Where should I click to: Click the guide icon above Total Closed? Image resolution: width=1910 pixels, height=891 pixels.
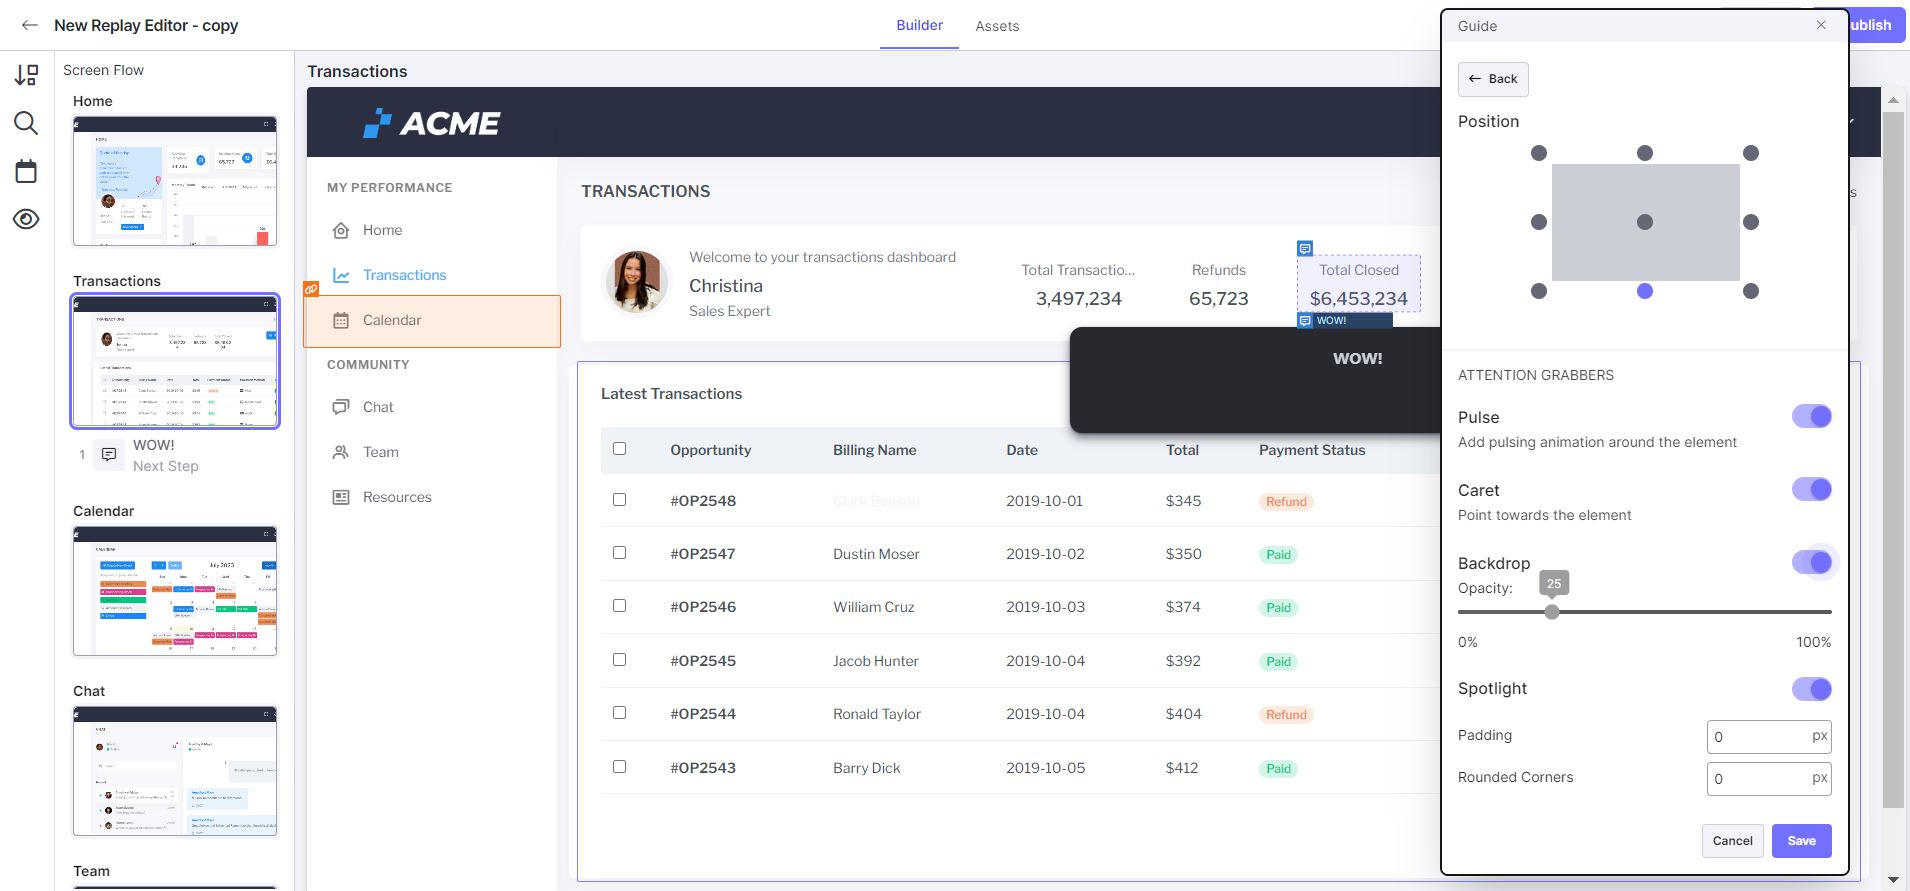pyautogui.click(x=1305, y=248)
